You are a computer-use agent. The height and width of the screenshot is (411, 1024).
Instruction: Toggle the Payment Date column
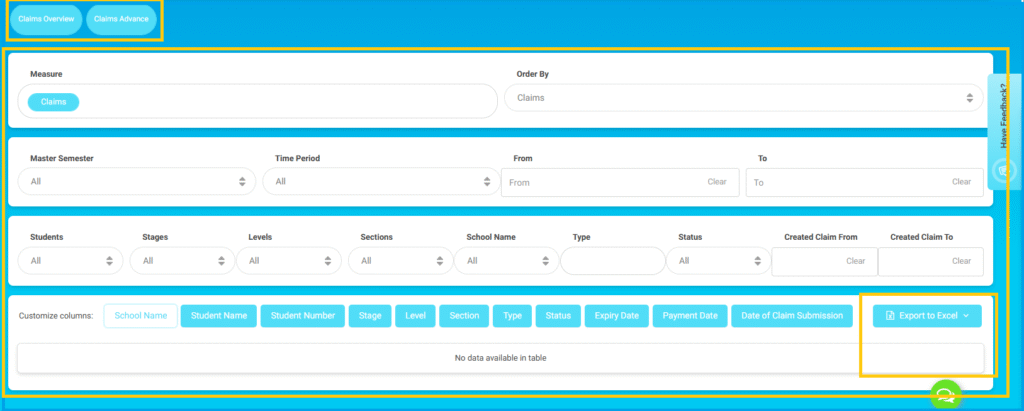coord(690,316)
